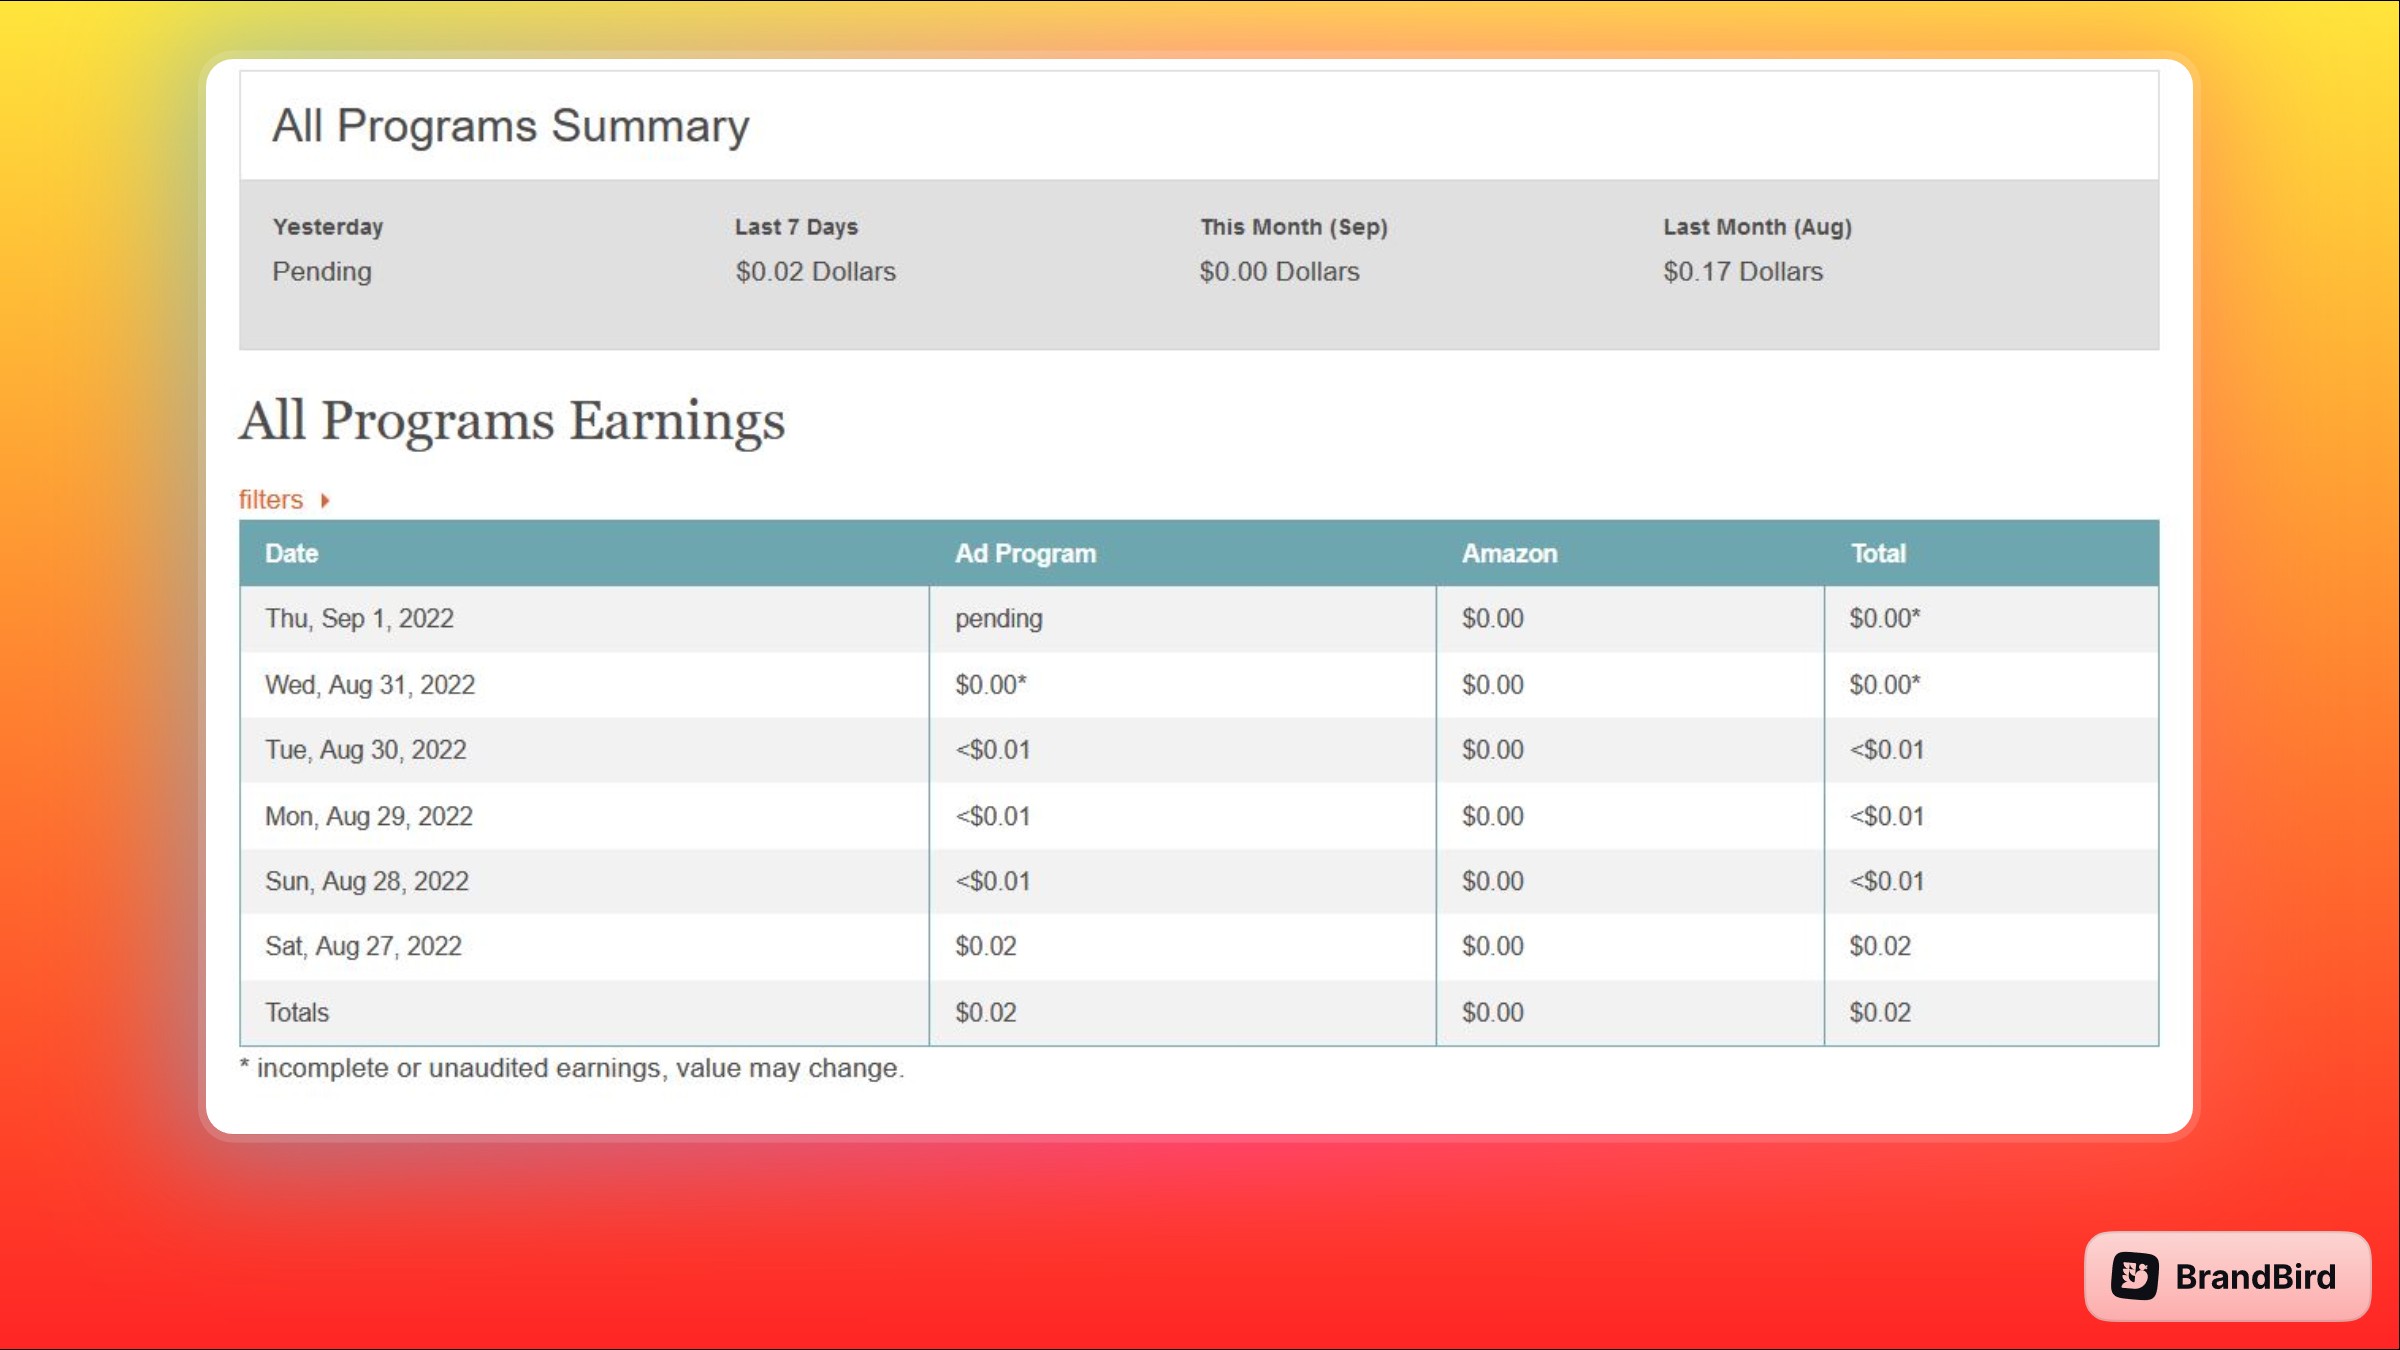Click the Pending value under Yesterday
This screenshot has width=2400, height=1350.
pyautogui.click(x=321, y=272)
